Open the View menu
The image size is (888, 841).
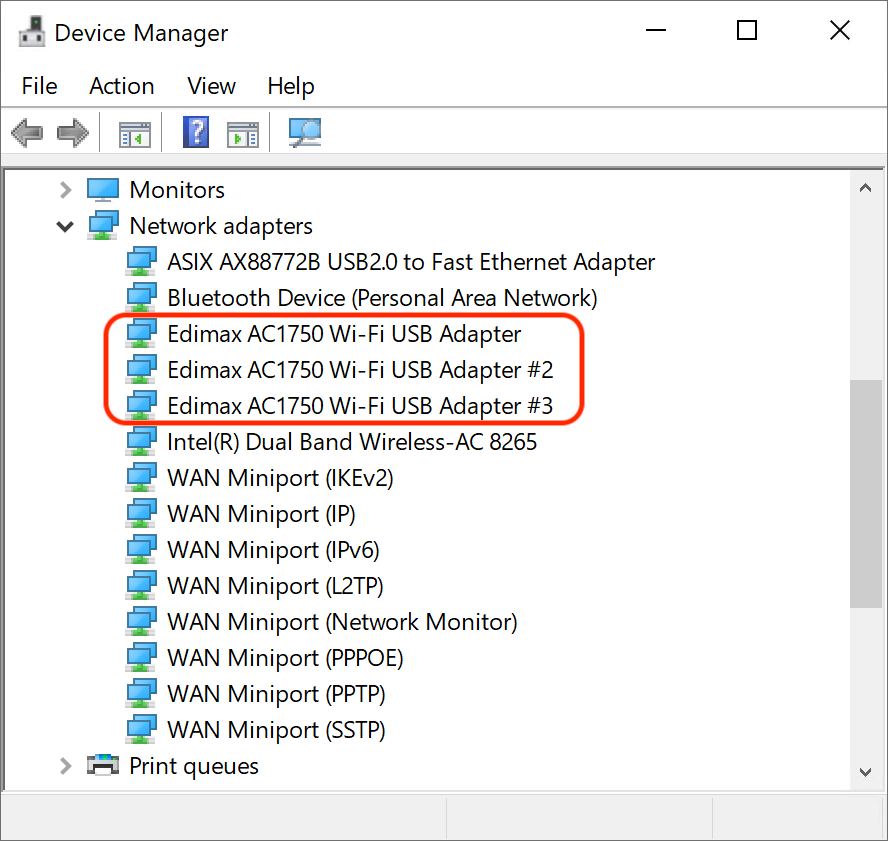211,86
